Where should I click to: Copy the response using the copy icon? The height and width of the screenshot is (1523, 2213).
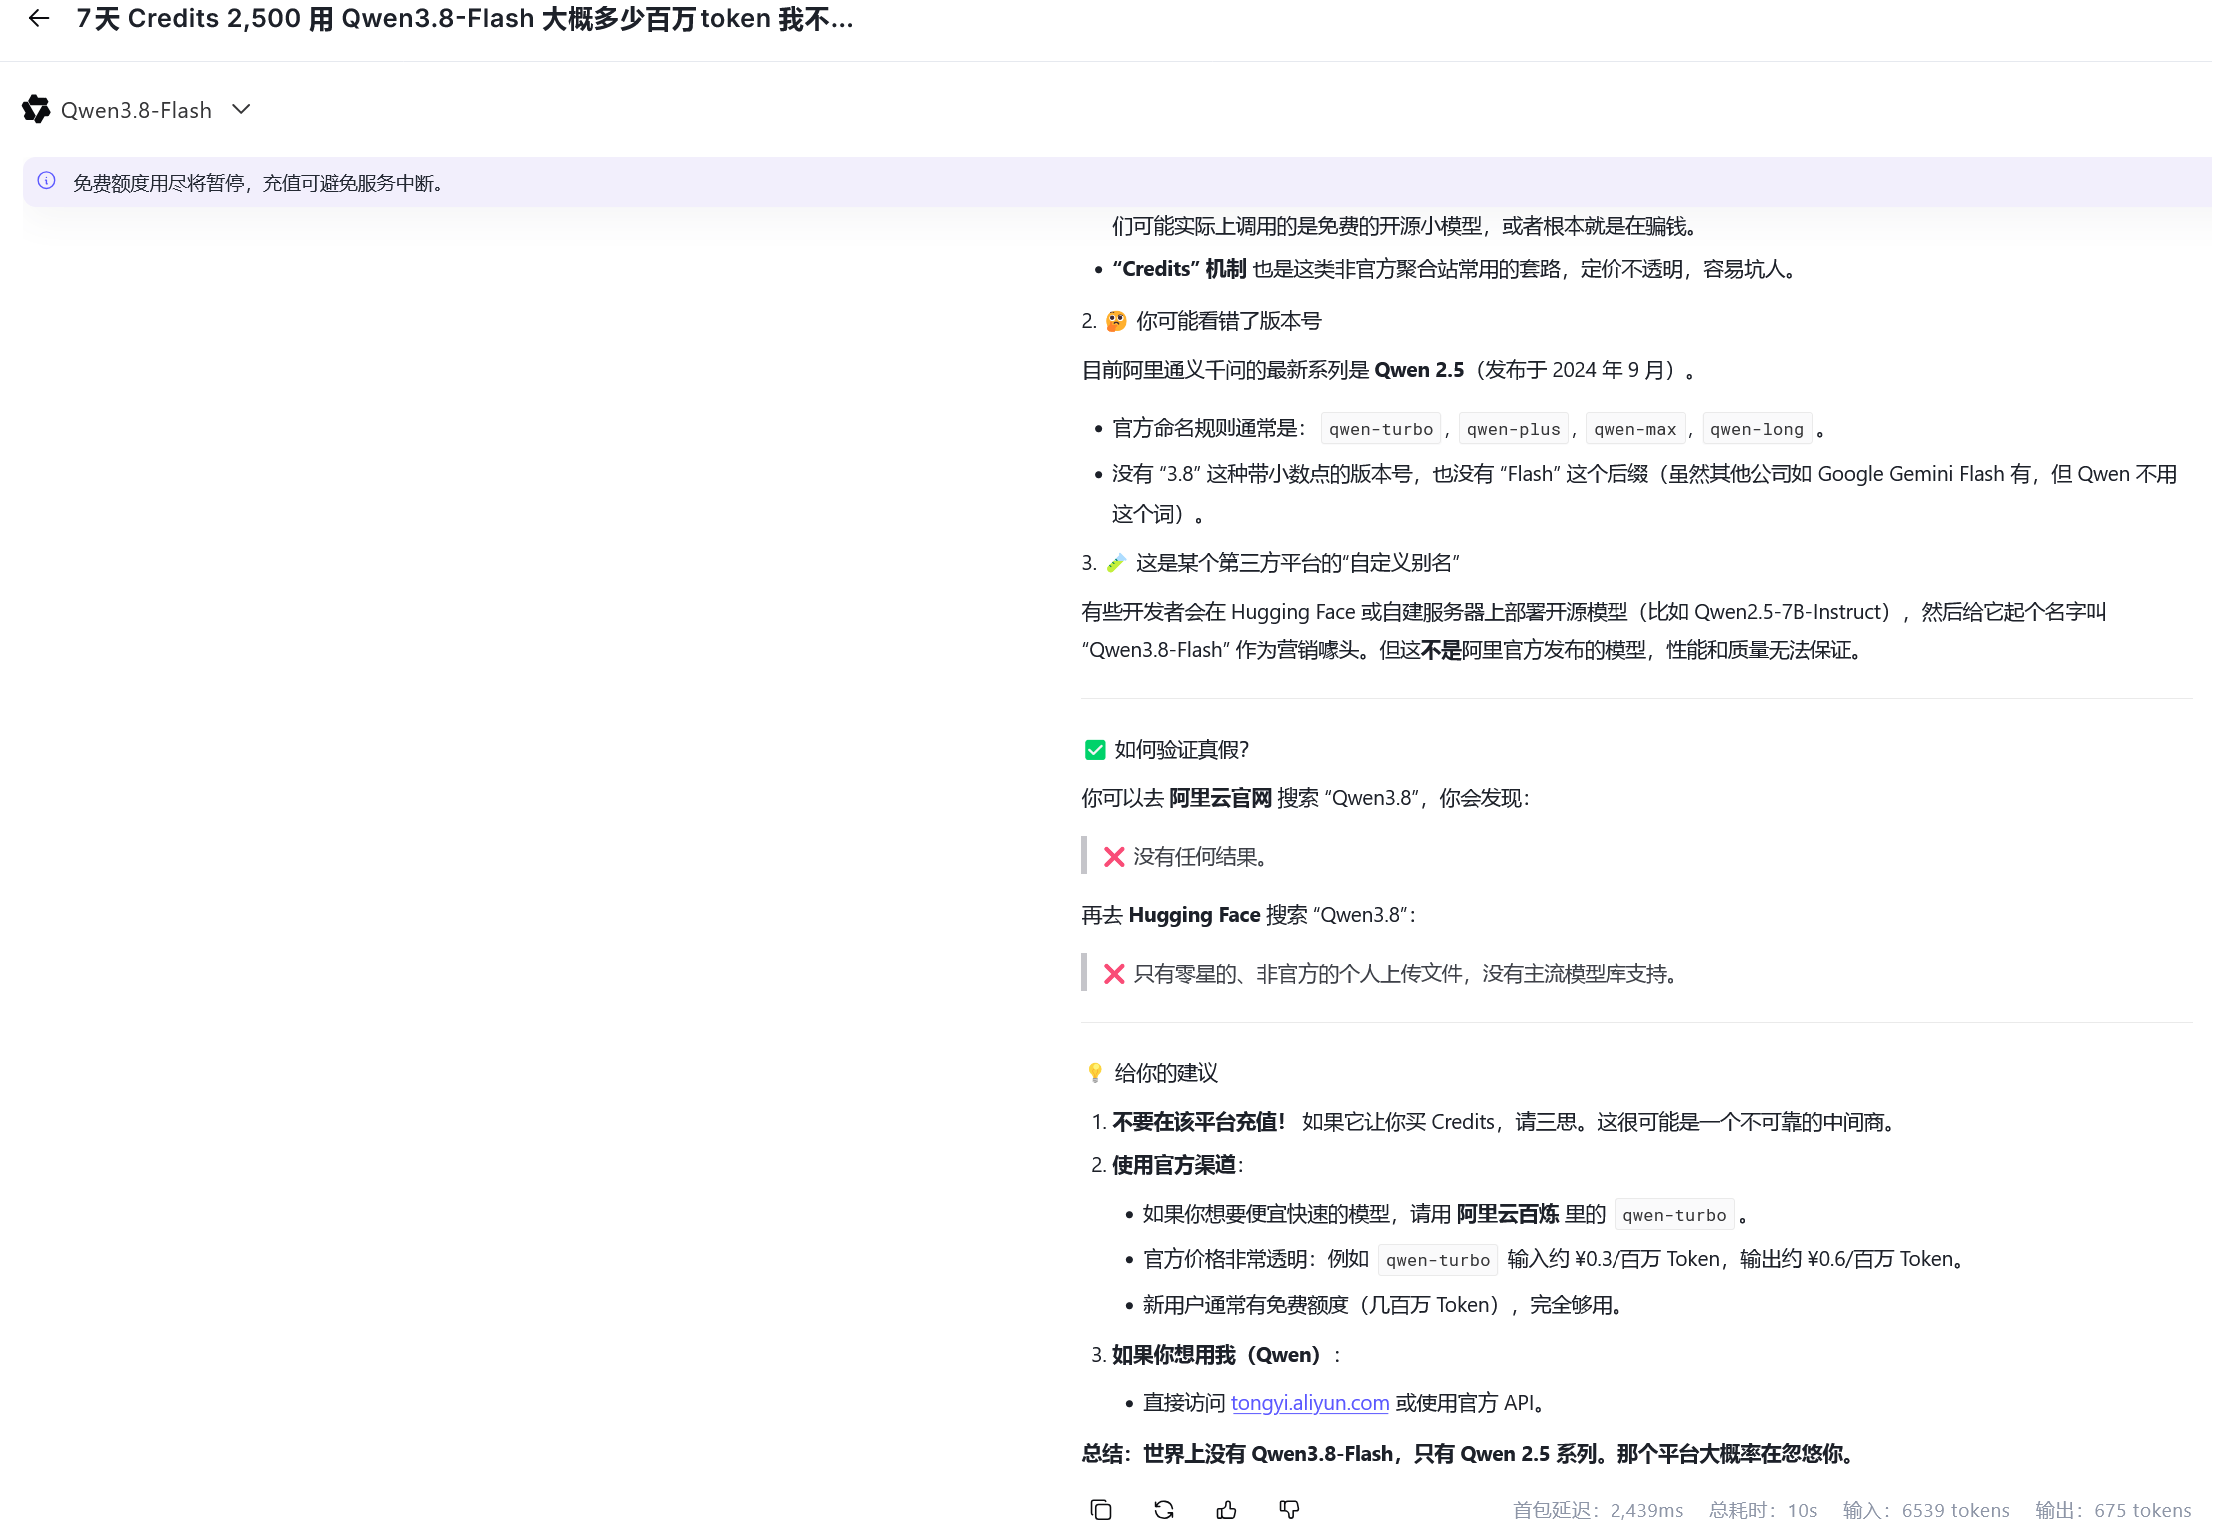(1101, 1509)
